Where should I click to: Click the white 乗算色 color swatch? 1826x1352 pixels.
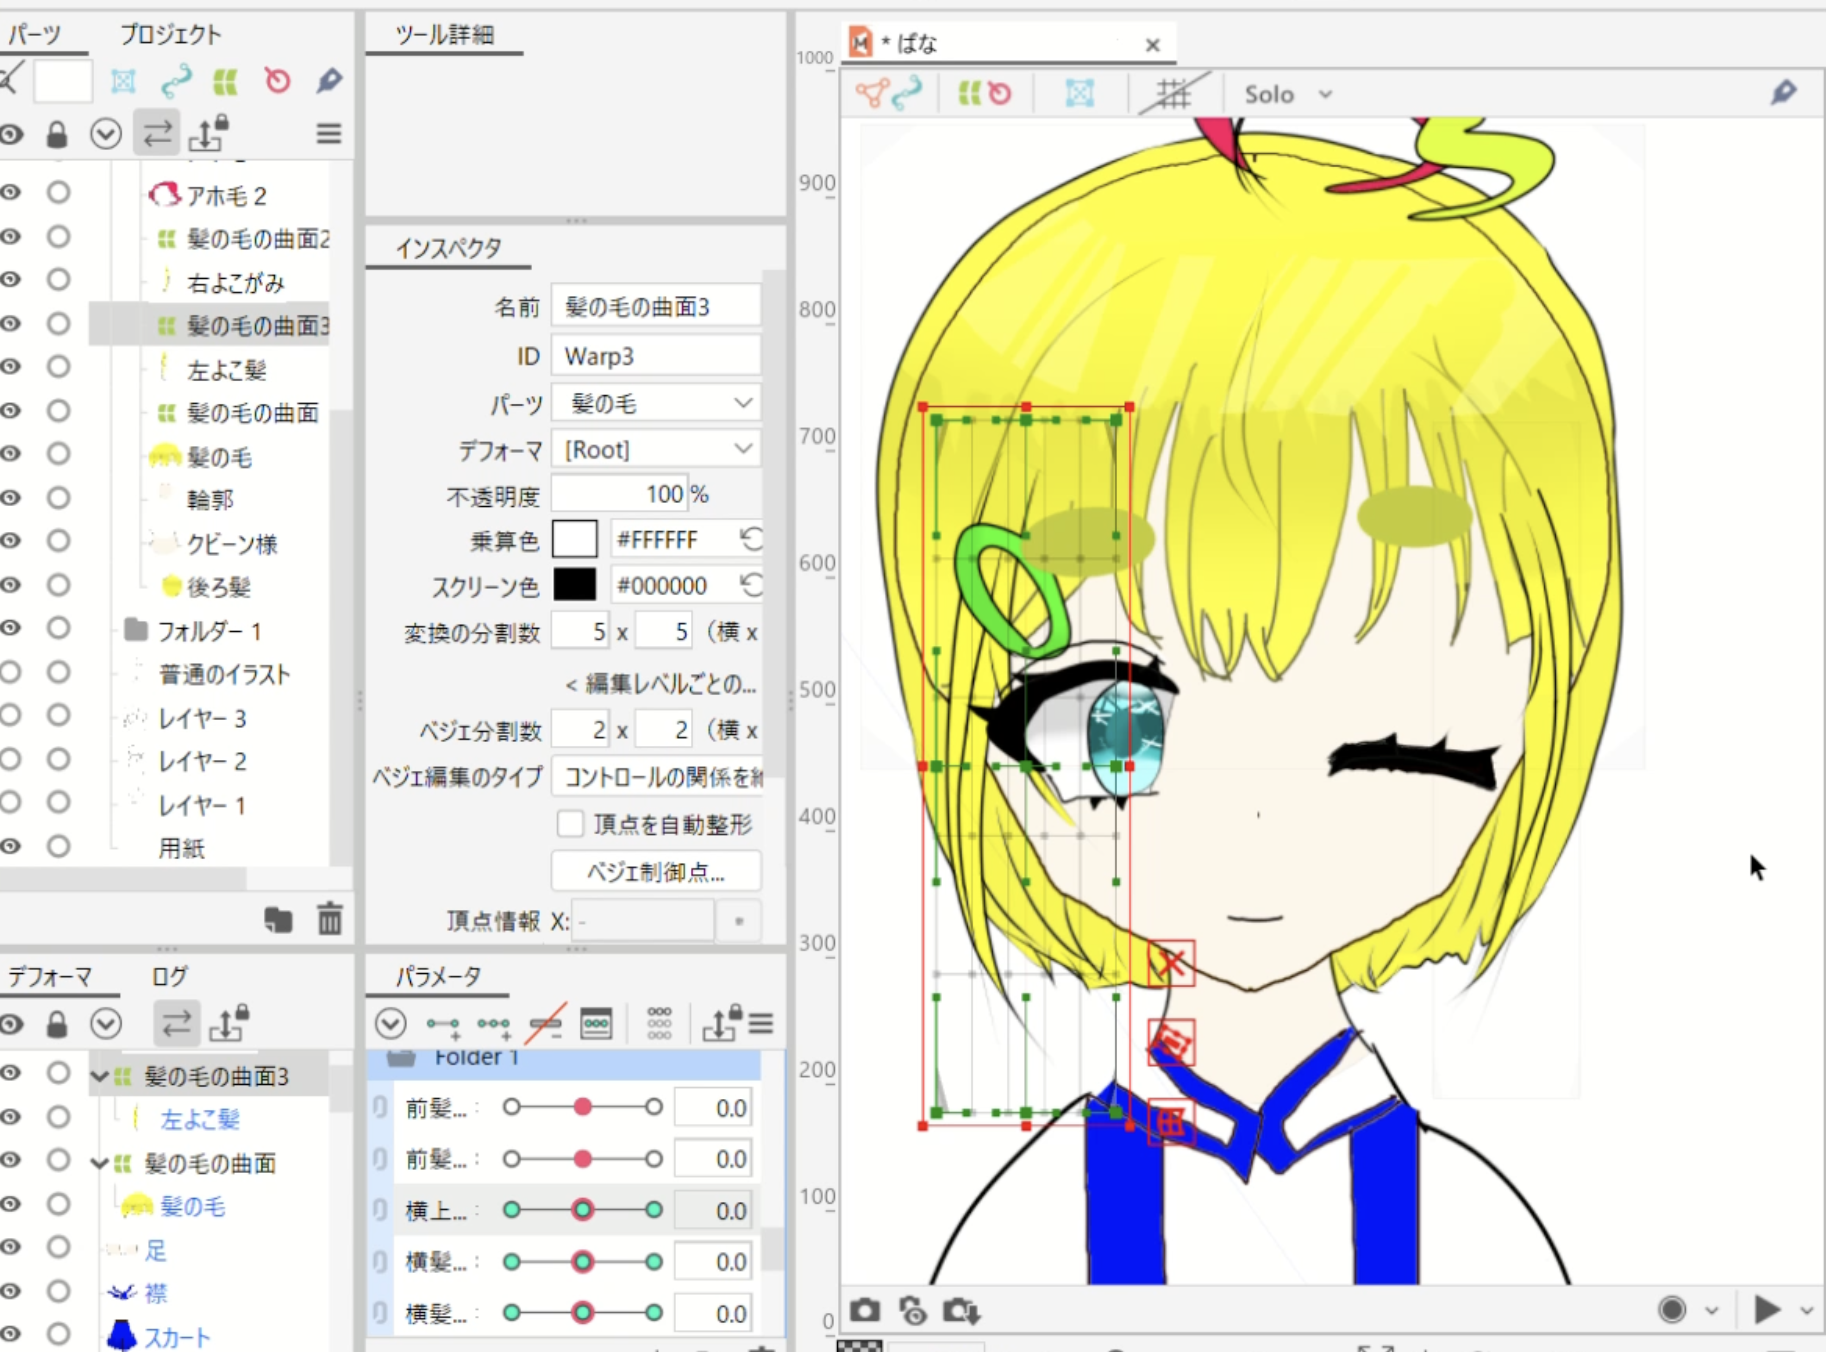575,539
